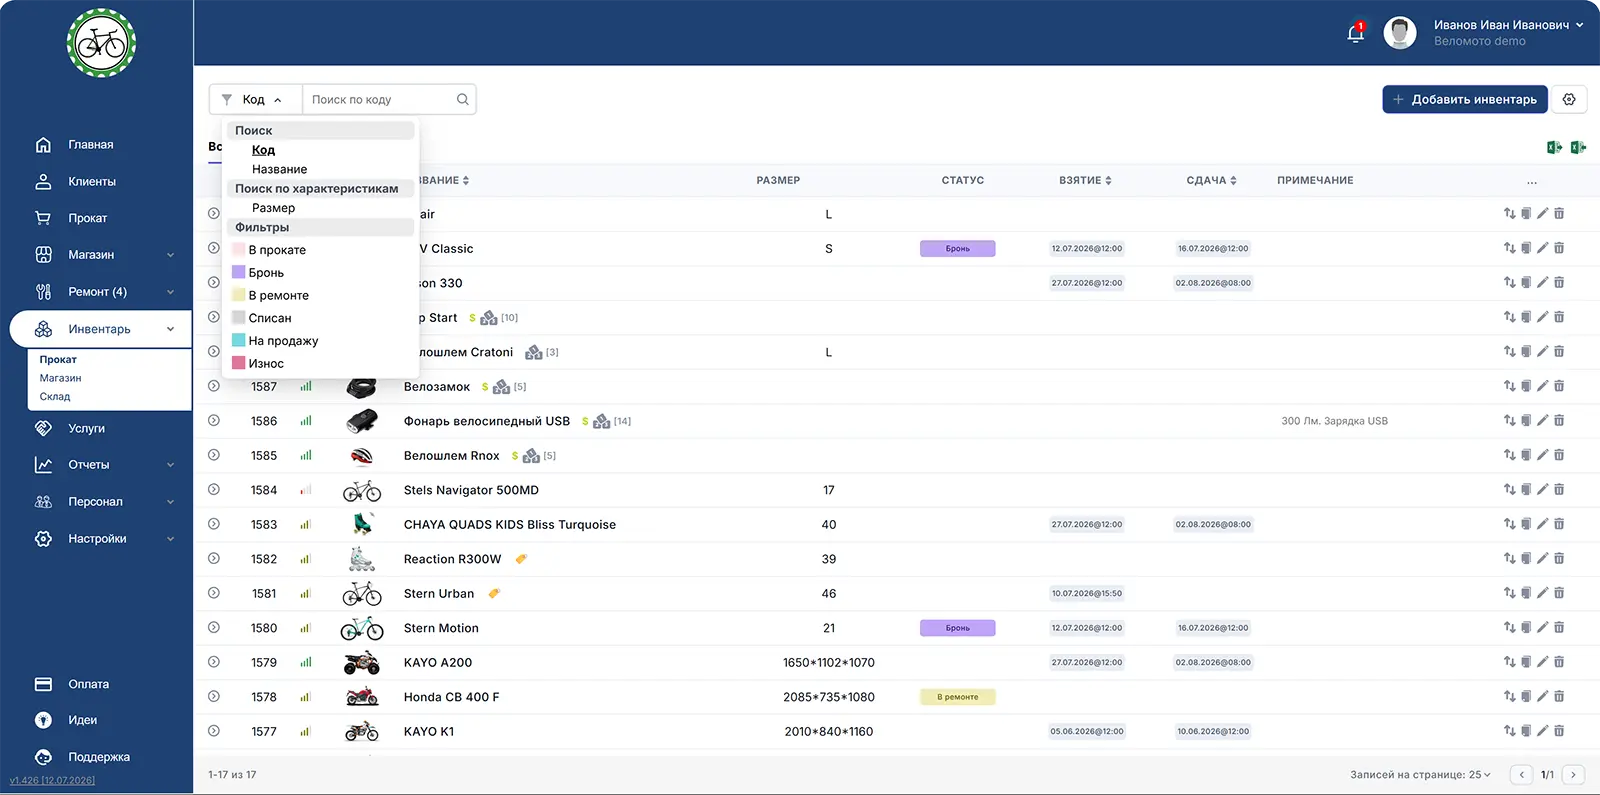This screenshot has width=1600, height=795.
Task: Select Название as the search type
Action: (x=280, y=169)
